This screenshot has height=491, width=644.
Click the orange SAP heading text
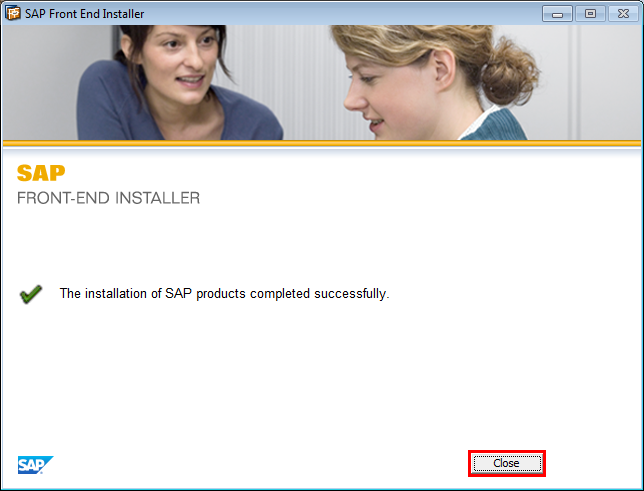point(41,173)
